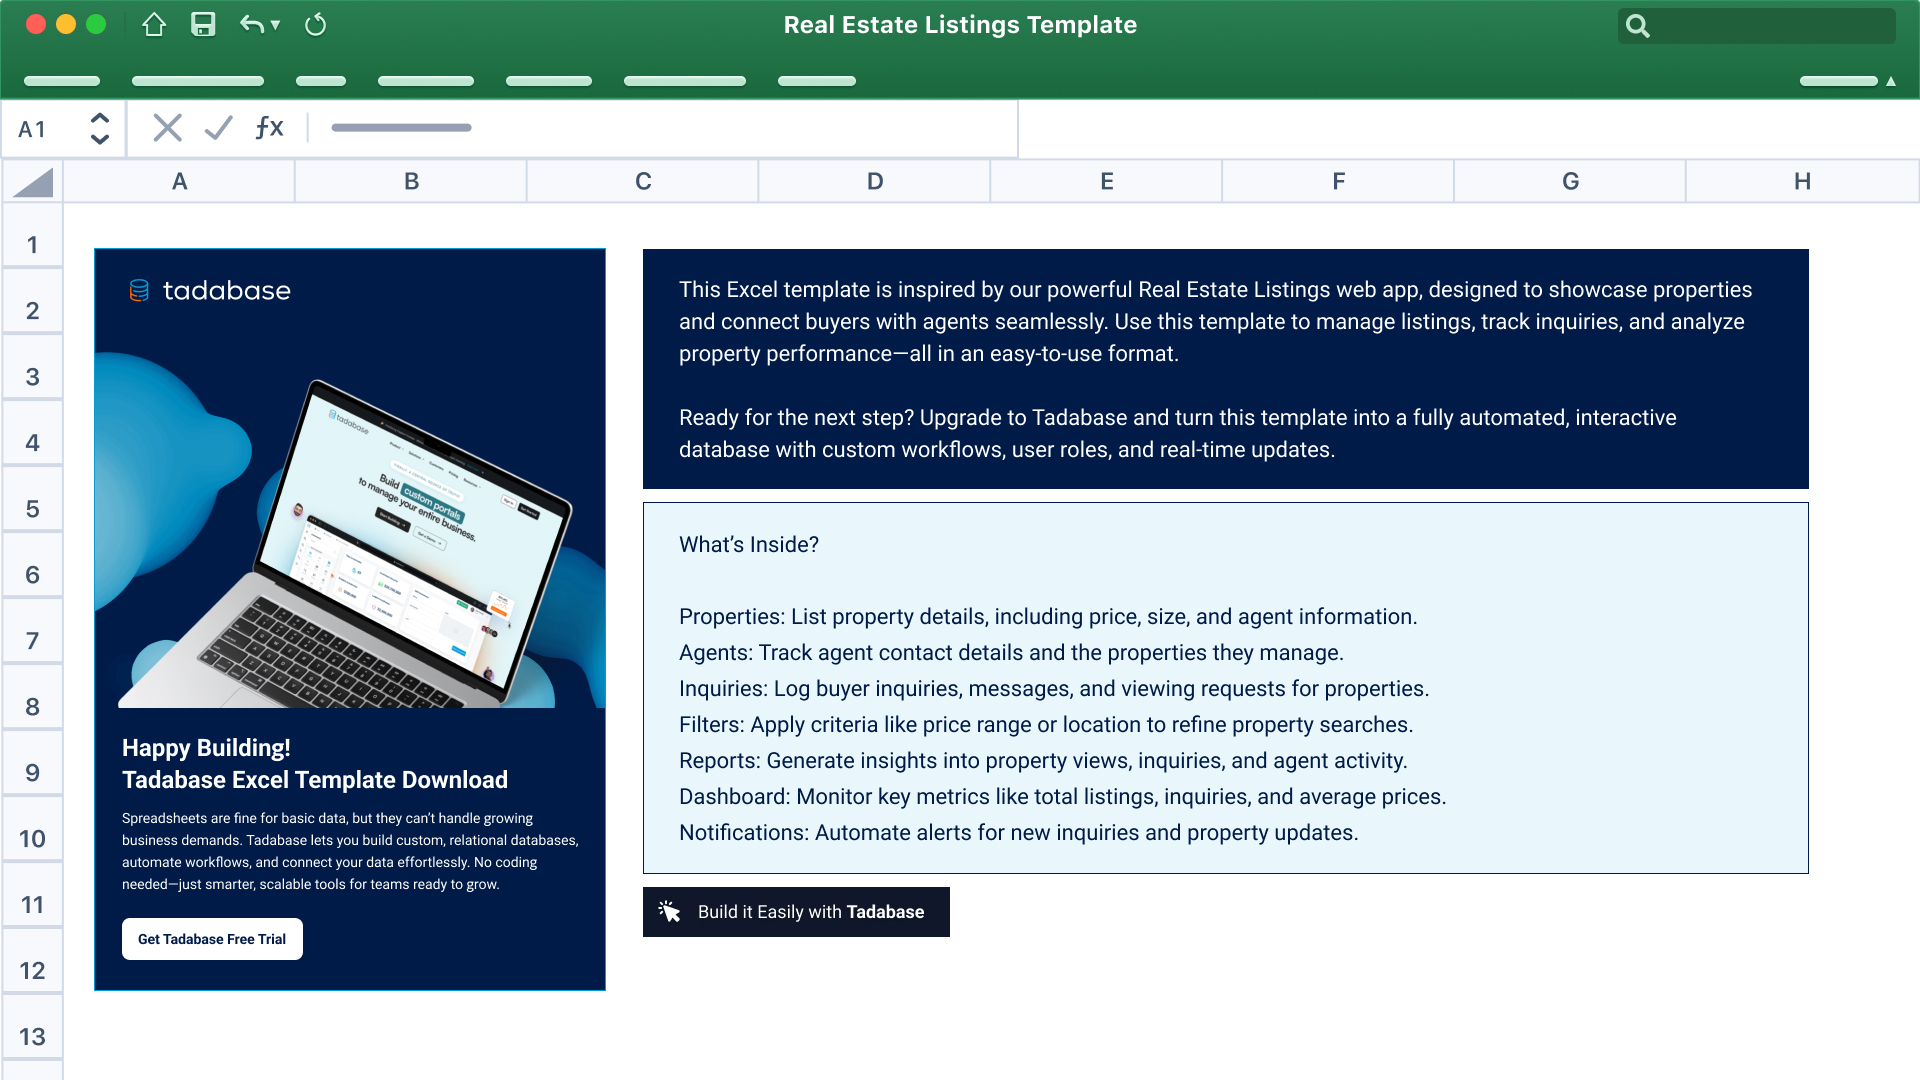Select column H header
Screen dimensions: 1920x1080
[1803, 182]
